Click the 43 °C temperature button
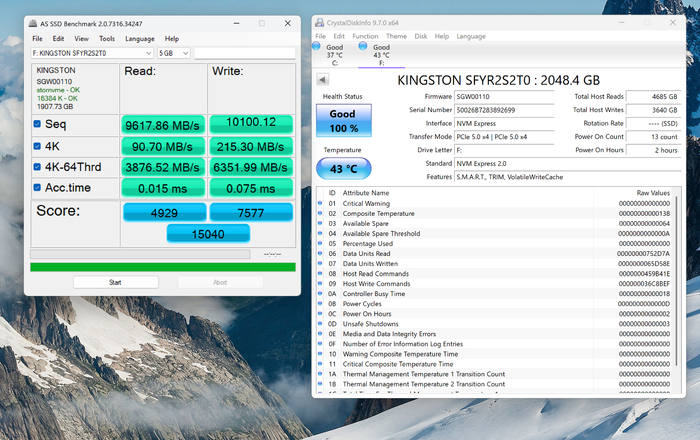The height and width of the screenshot is (440, 700). click(x=343, y=169)
